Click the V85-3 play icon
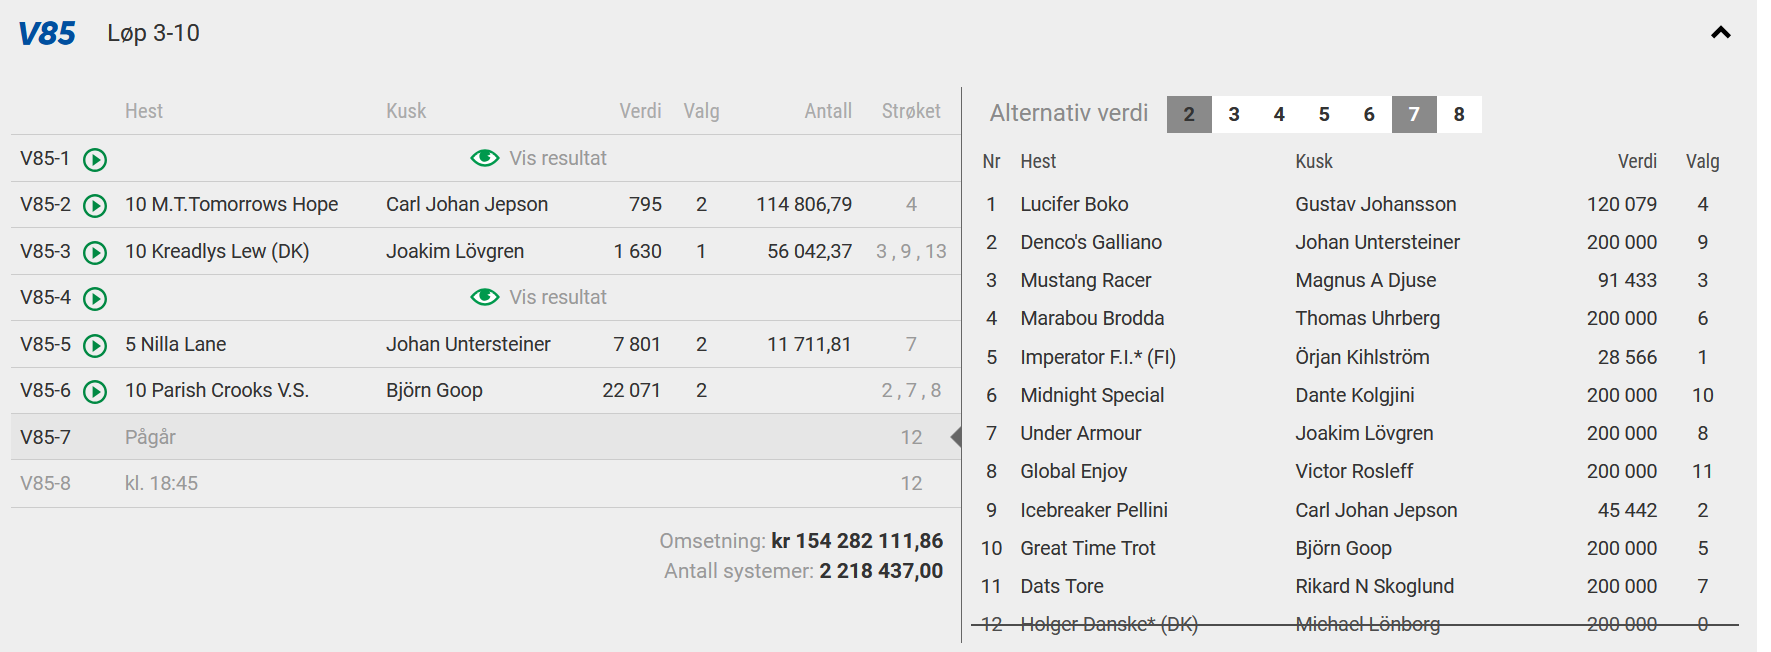Image resolution: width=1771 pixels, height=652 pixels. (95, 252)
